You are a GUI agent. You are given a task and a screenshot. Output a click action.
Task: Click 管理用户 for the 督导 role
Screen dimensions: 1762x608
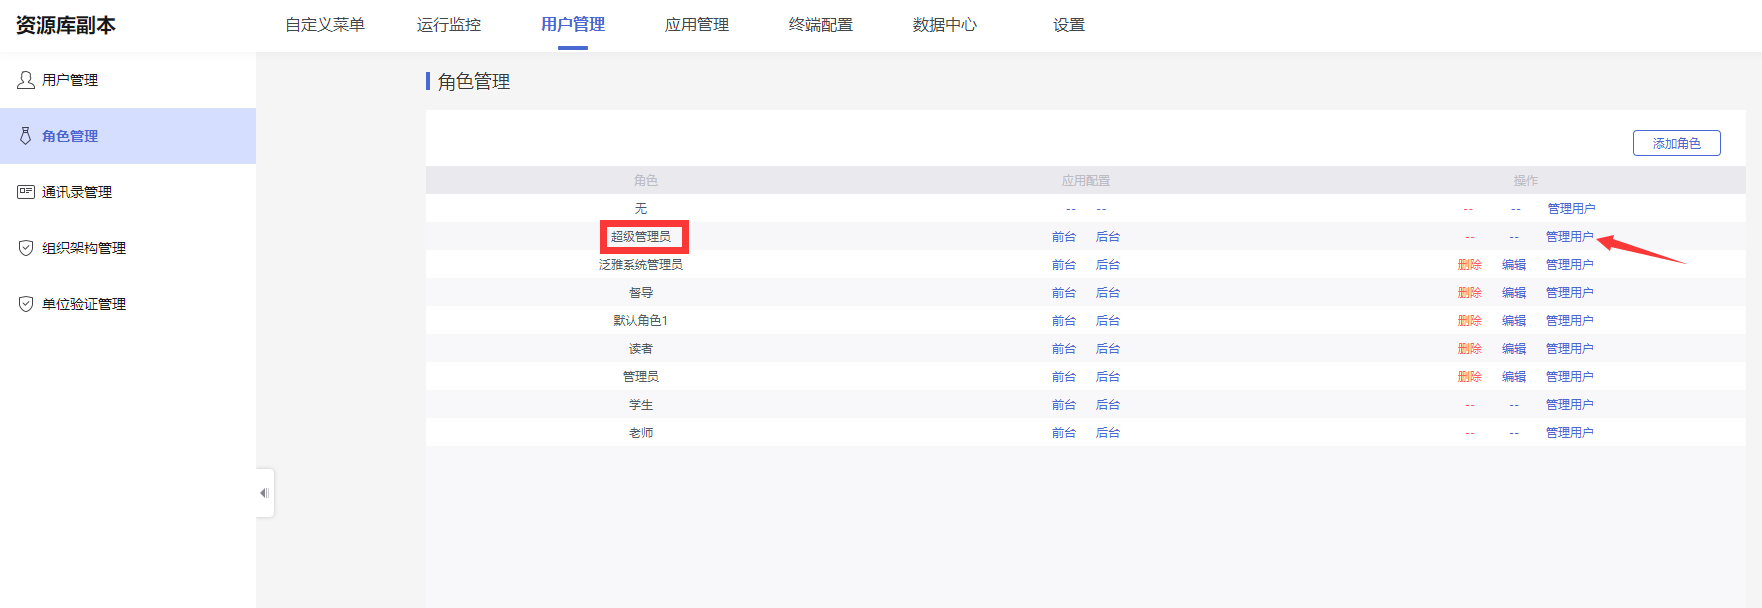click(x=1570, y=293)
